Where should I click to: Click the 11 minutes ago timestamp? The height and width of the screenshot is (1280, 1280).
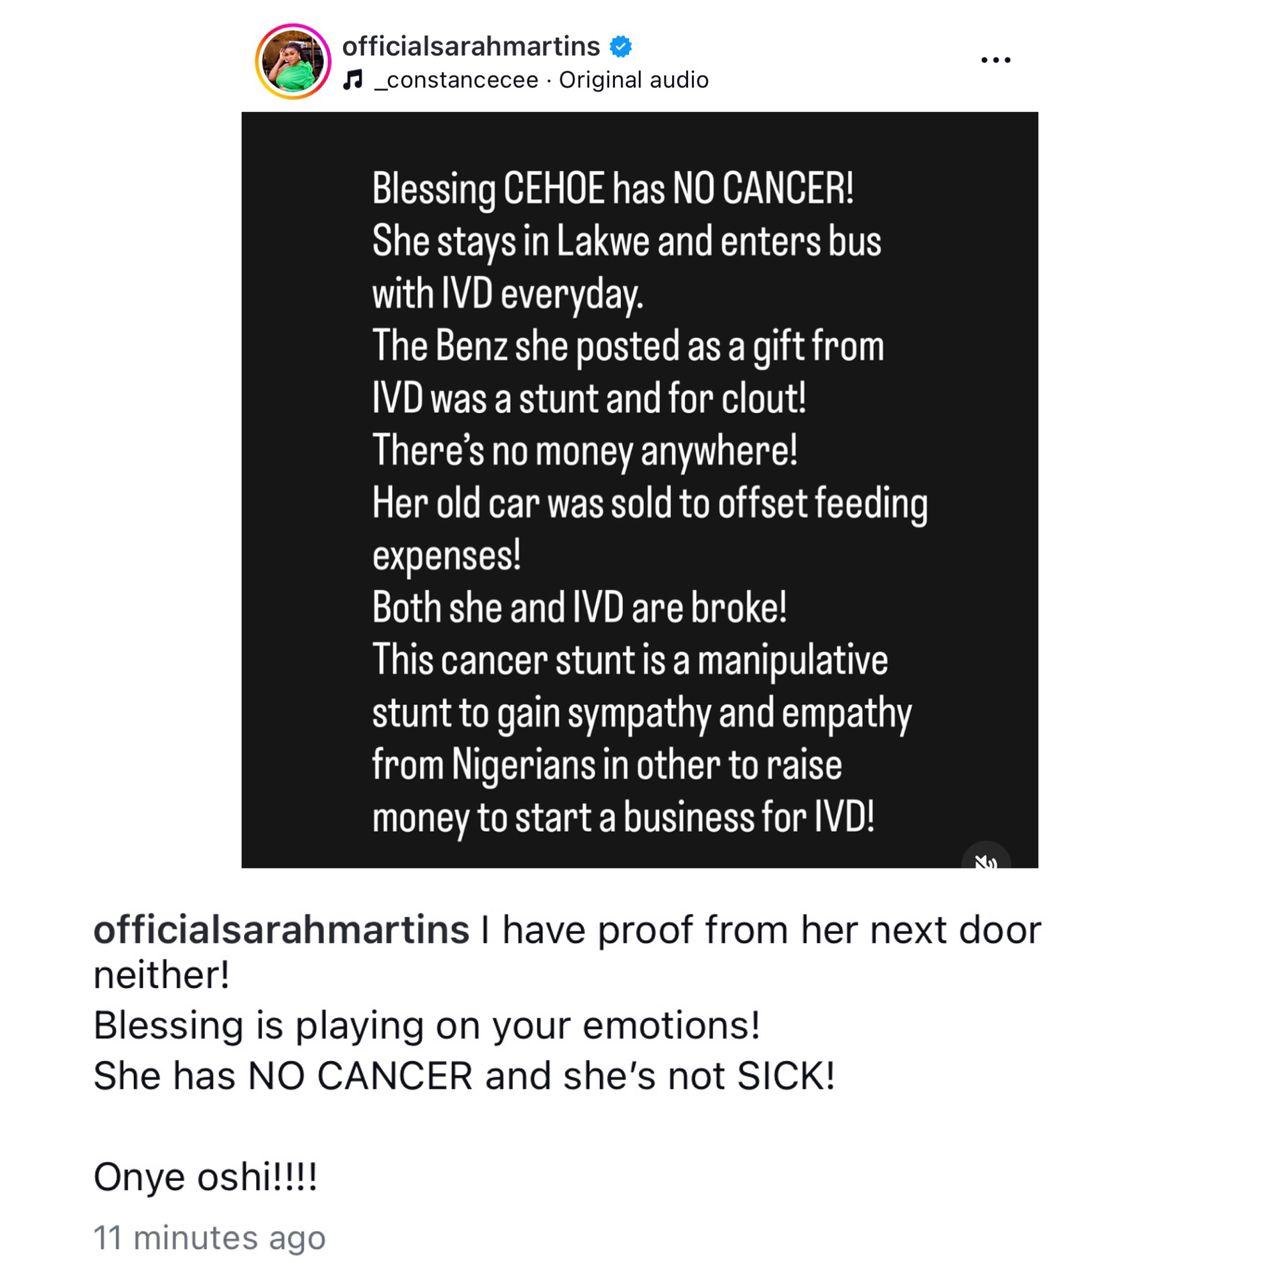point(209,1238)
